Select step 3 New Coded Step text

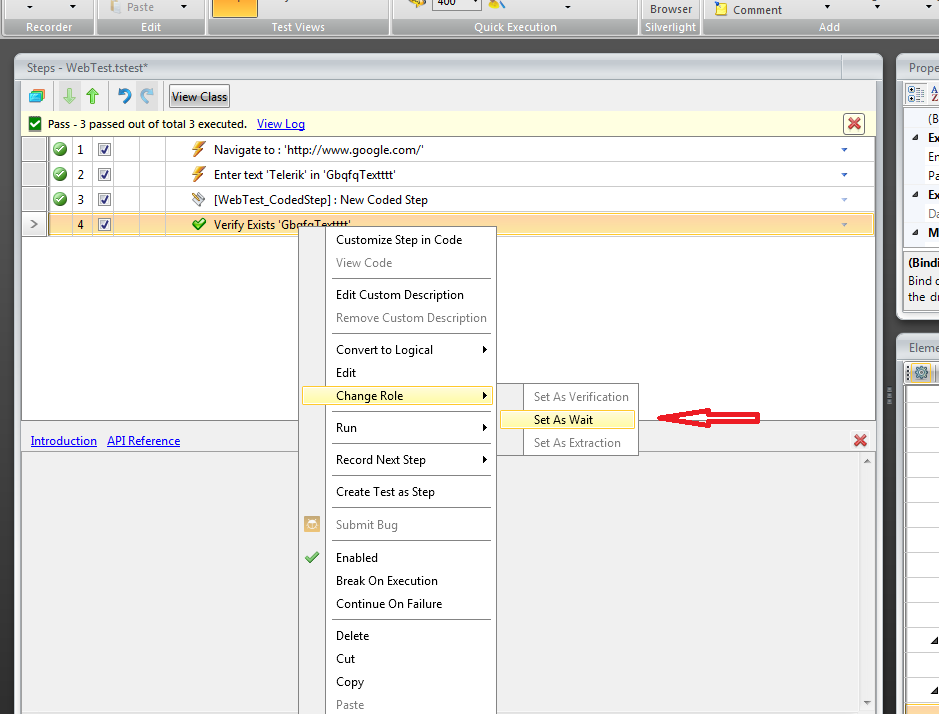(x=321, y=199)
